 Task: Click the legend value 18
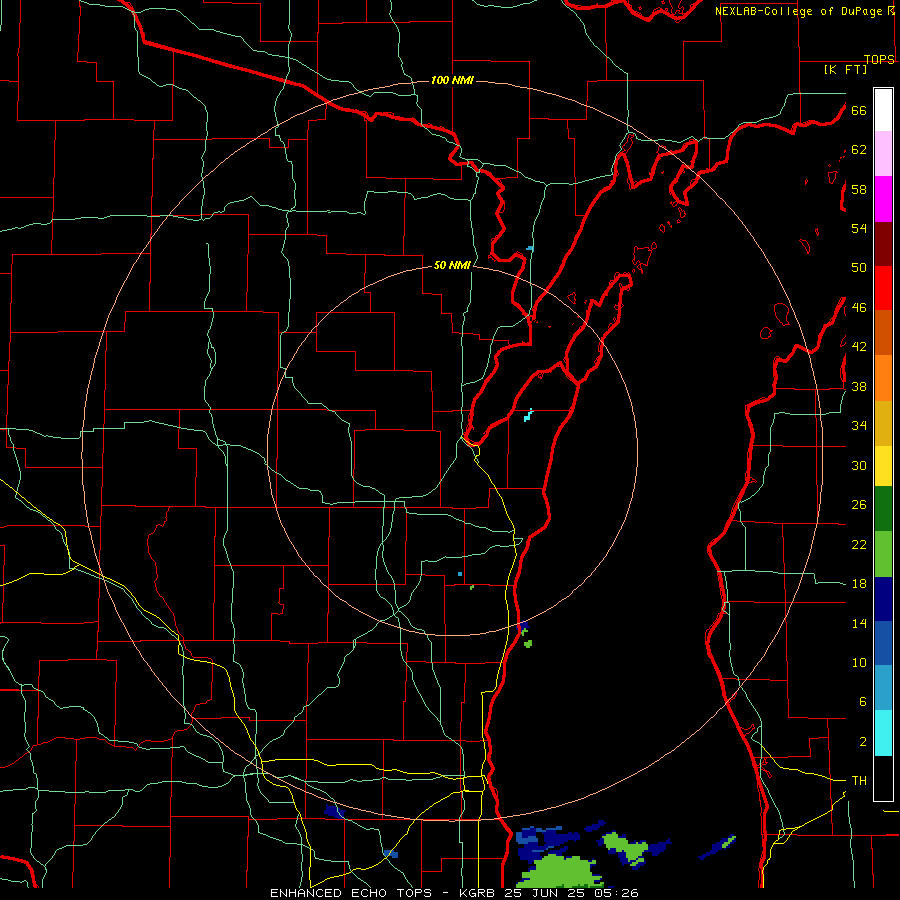point(859,584)
